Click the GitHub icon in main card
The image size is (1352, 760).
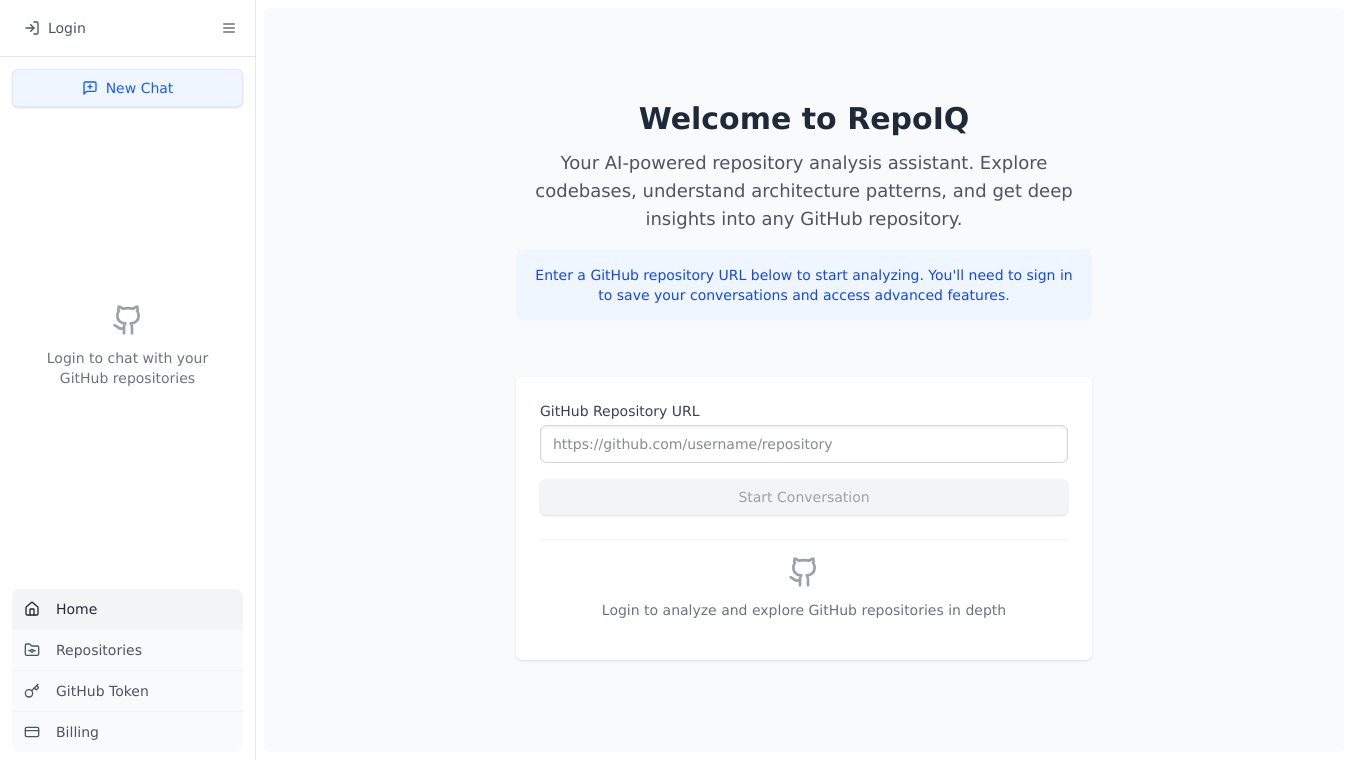tap(803, 572)
